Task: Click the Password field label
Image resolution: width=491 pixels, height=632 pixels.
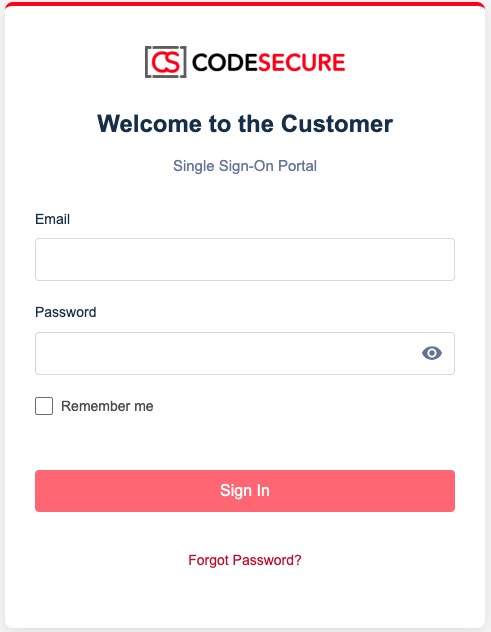Action: [x=66, y=312]
